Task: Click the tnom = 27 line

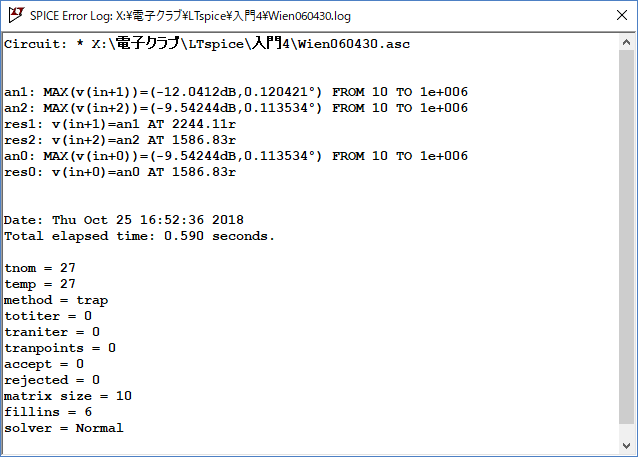Action: [x=40, y=268]
